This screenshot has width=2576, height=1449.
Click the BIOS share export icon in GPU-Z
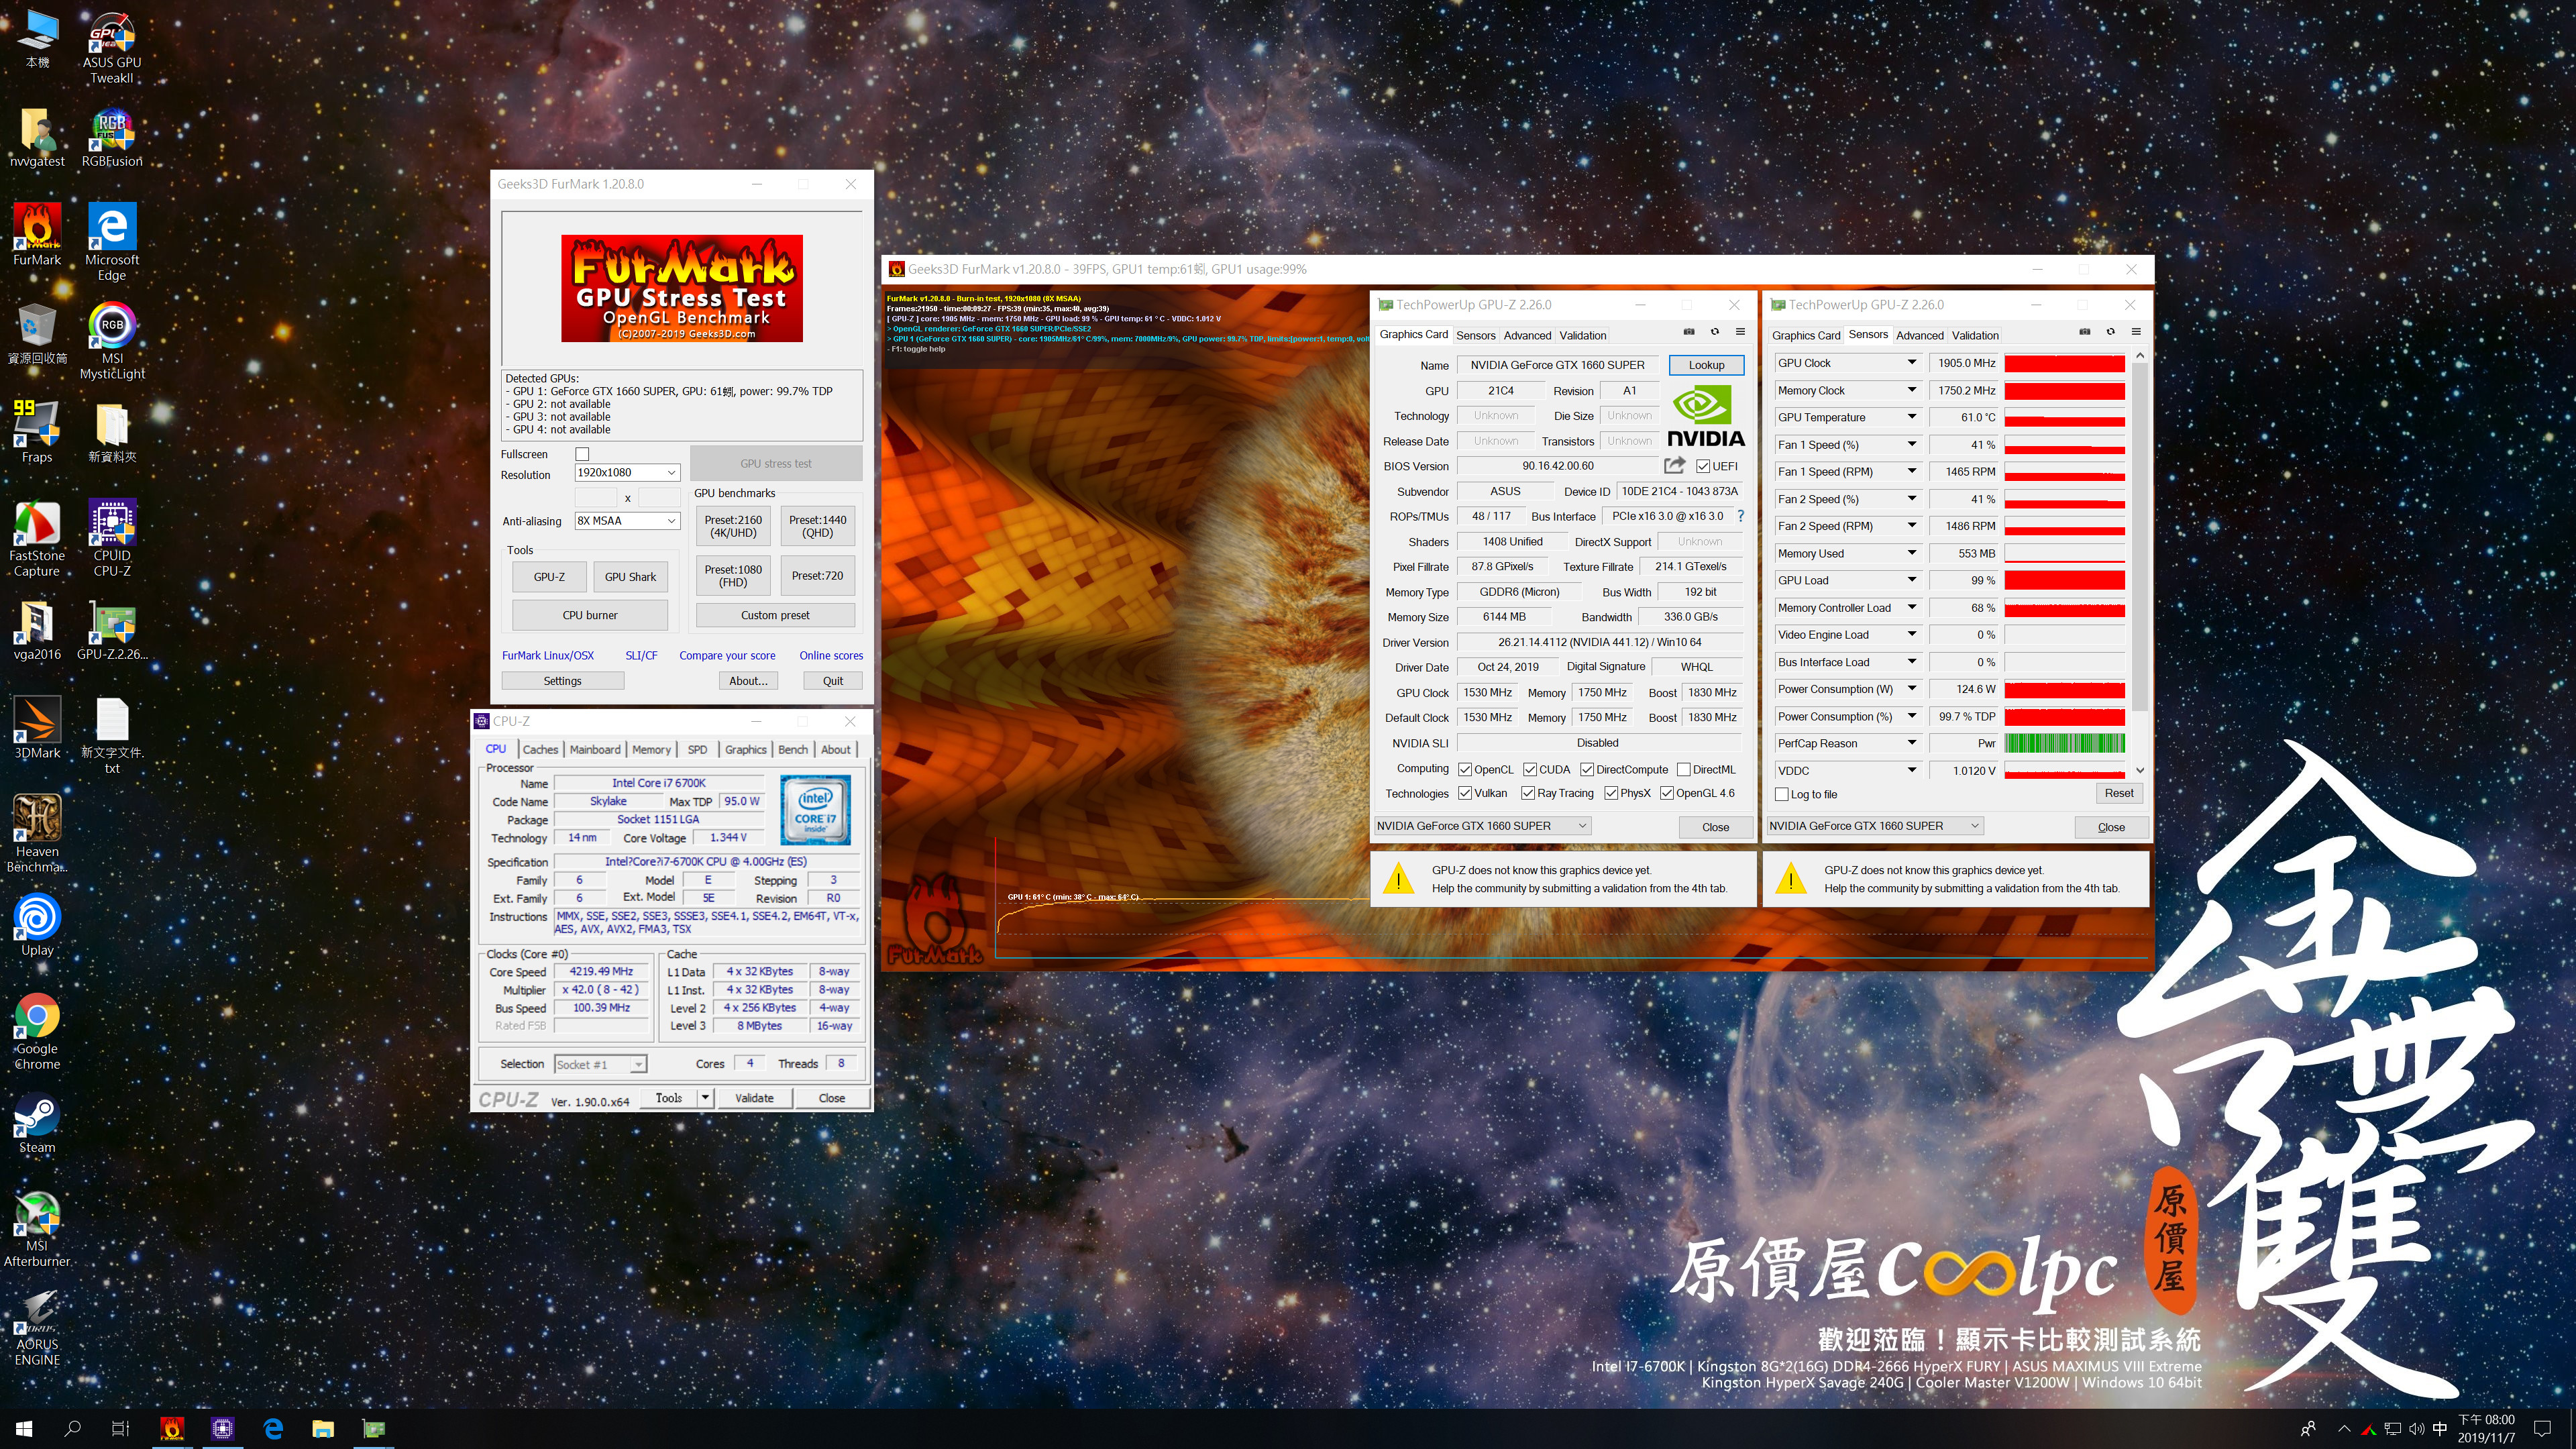click(x=1674, y=465)
